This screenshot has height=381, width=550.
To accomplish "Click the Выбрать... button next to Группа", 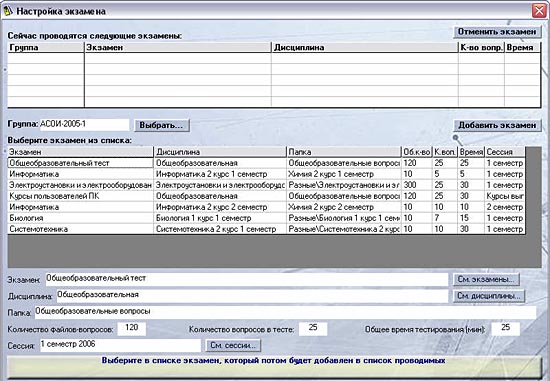I will click(x=161, y=125).
